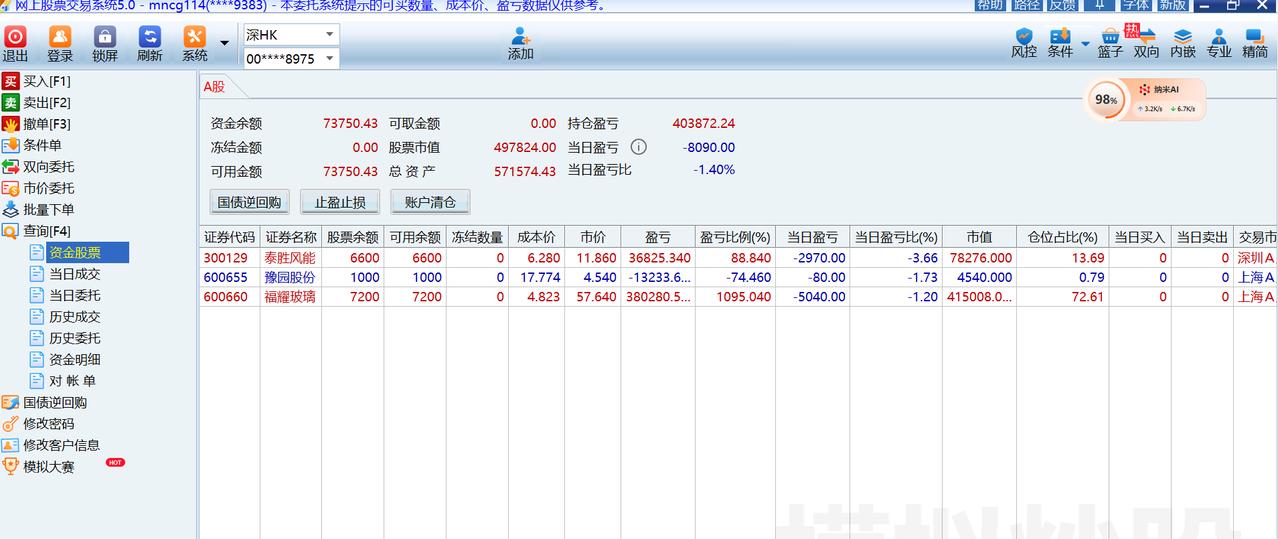Screen dimensions: 1278x539
Task: Open 对帐单 query item
Action: click(73, 381)
